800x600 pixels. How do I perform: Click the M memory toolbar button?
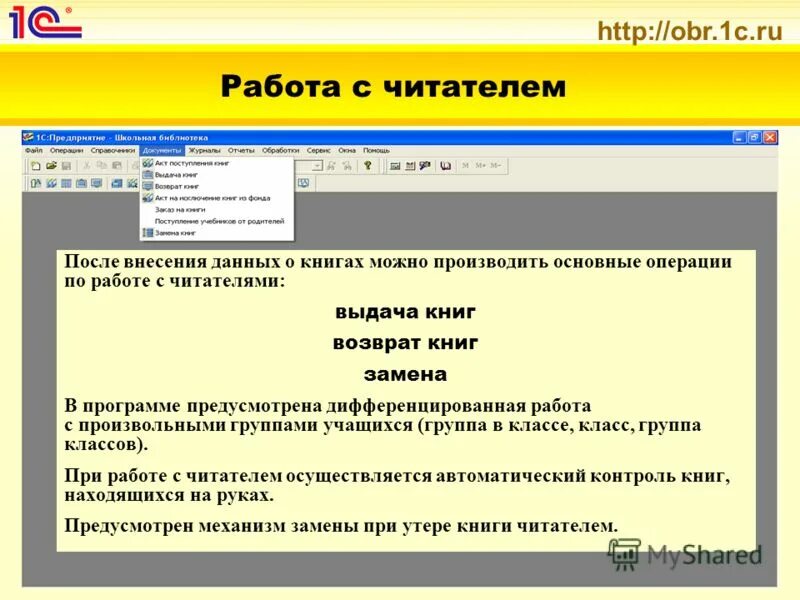click(x=465, y=166)
